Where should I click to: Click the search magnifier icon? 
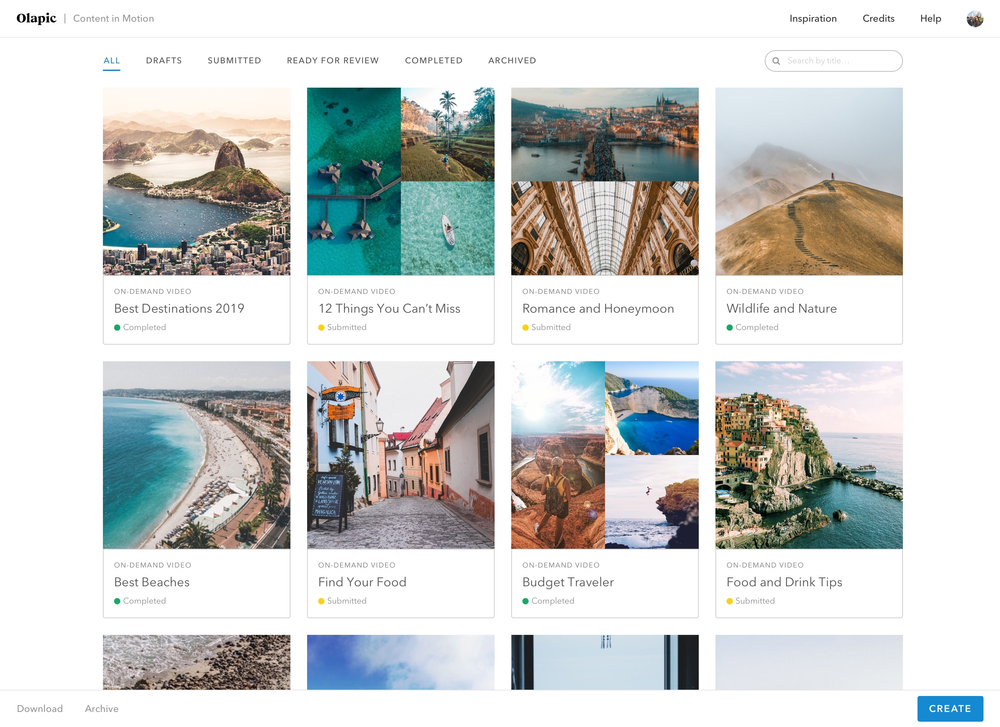click(x=776, y=61)
